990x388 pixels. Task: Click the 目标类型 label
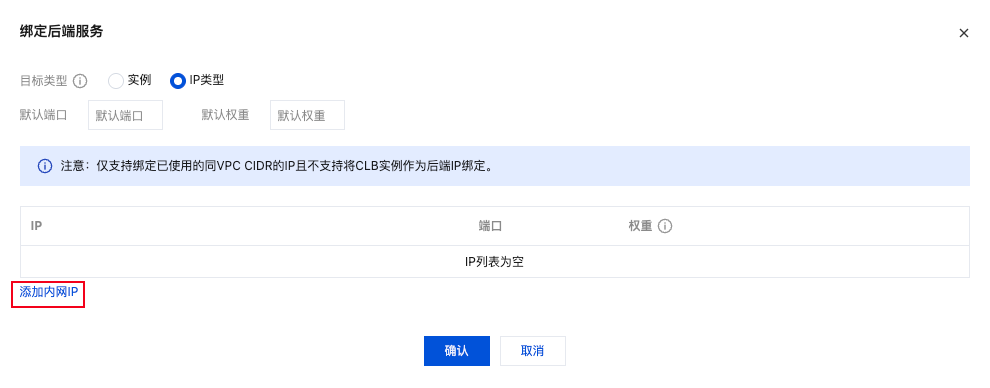(x=43, y=81)
